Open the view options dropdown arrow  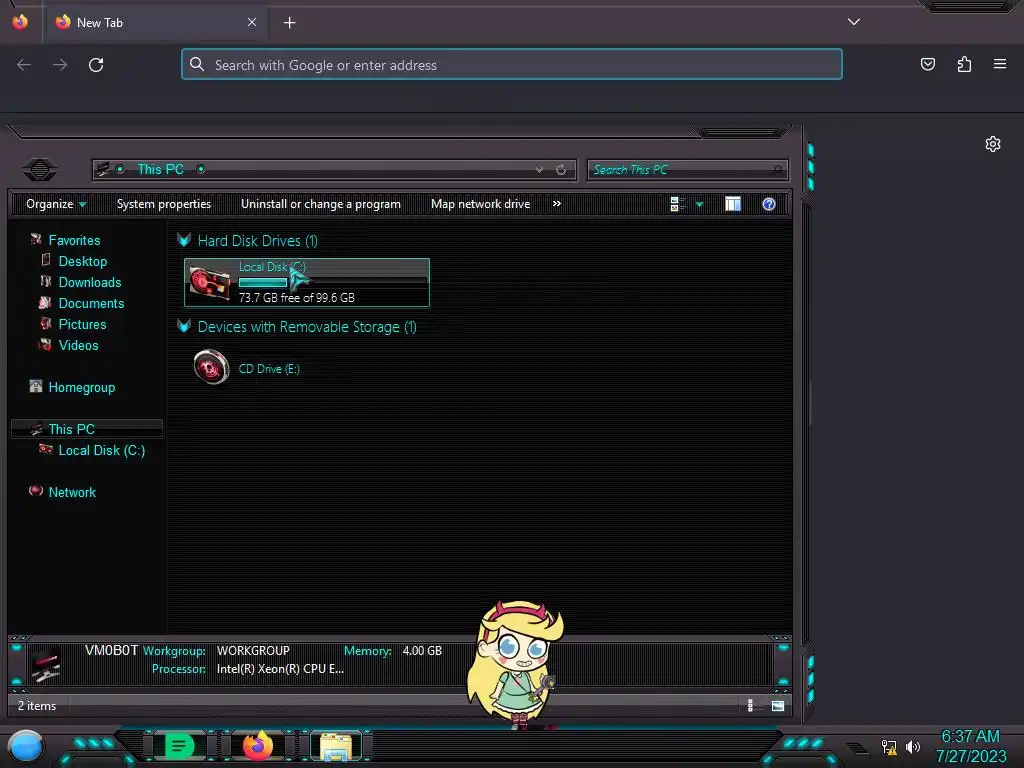coord(699,204)
